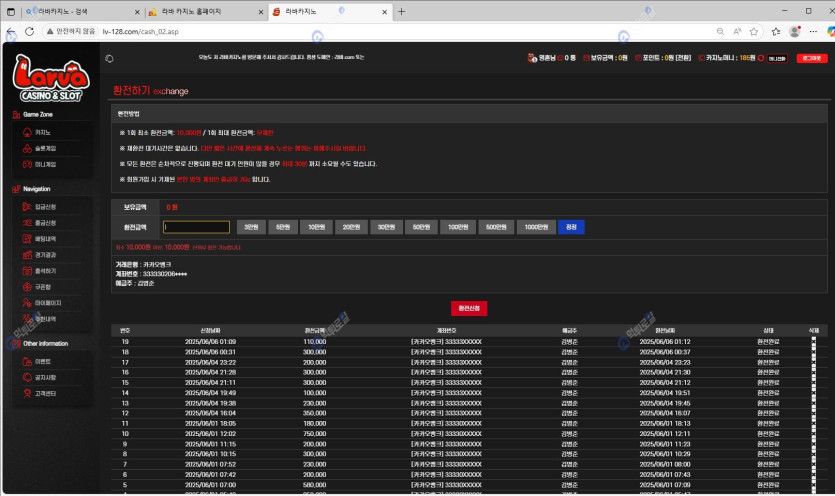Click the red 로그아웃 button

811,59
